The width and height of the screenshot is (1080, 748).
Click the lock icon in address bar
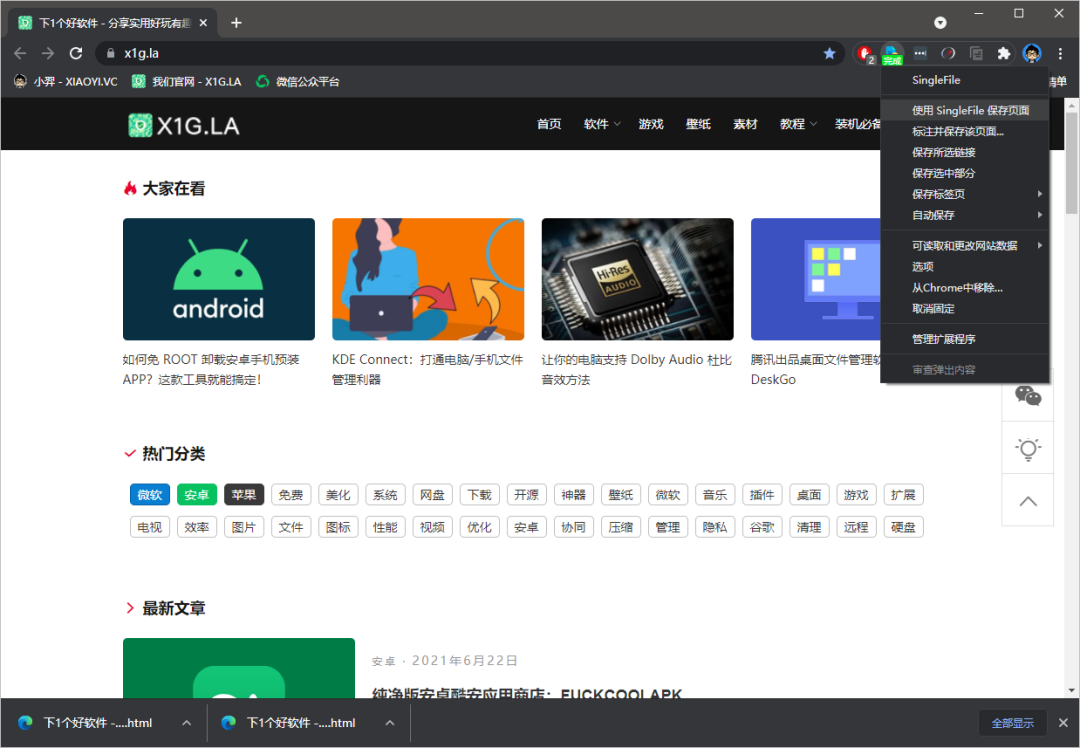point(110,53)
